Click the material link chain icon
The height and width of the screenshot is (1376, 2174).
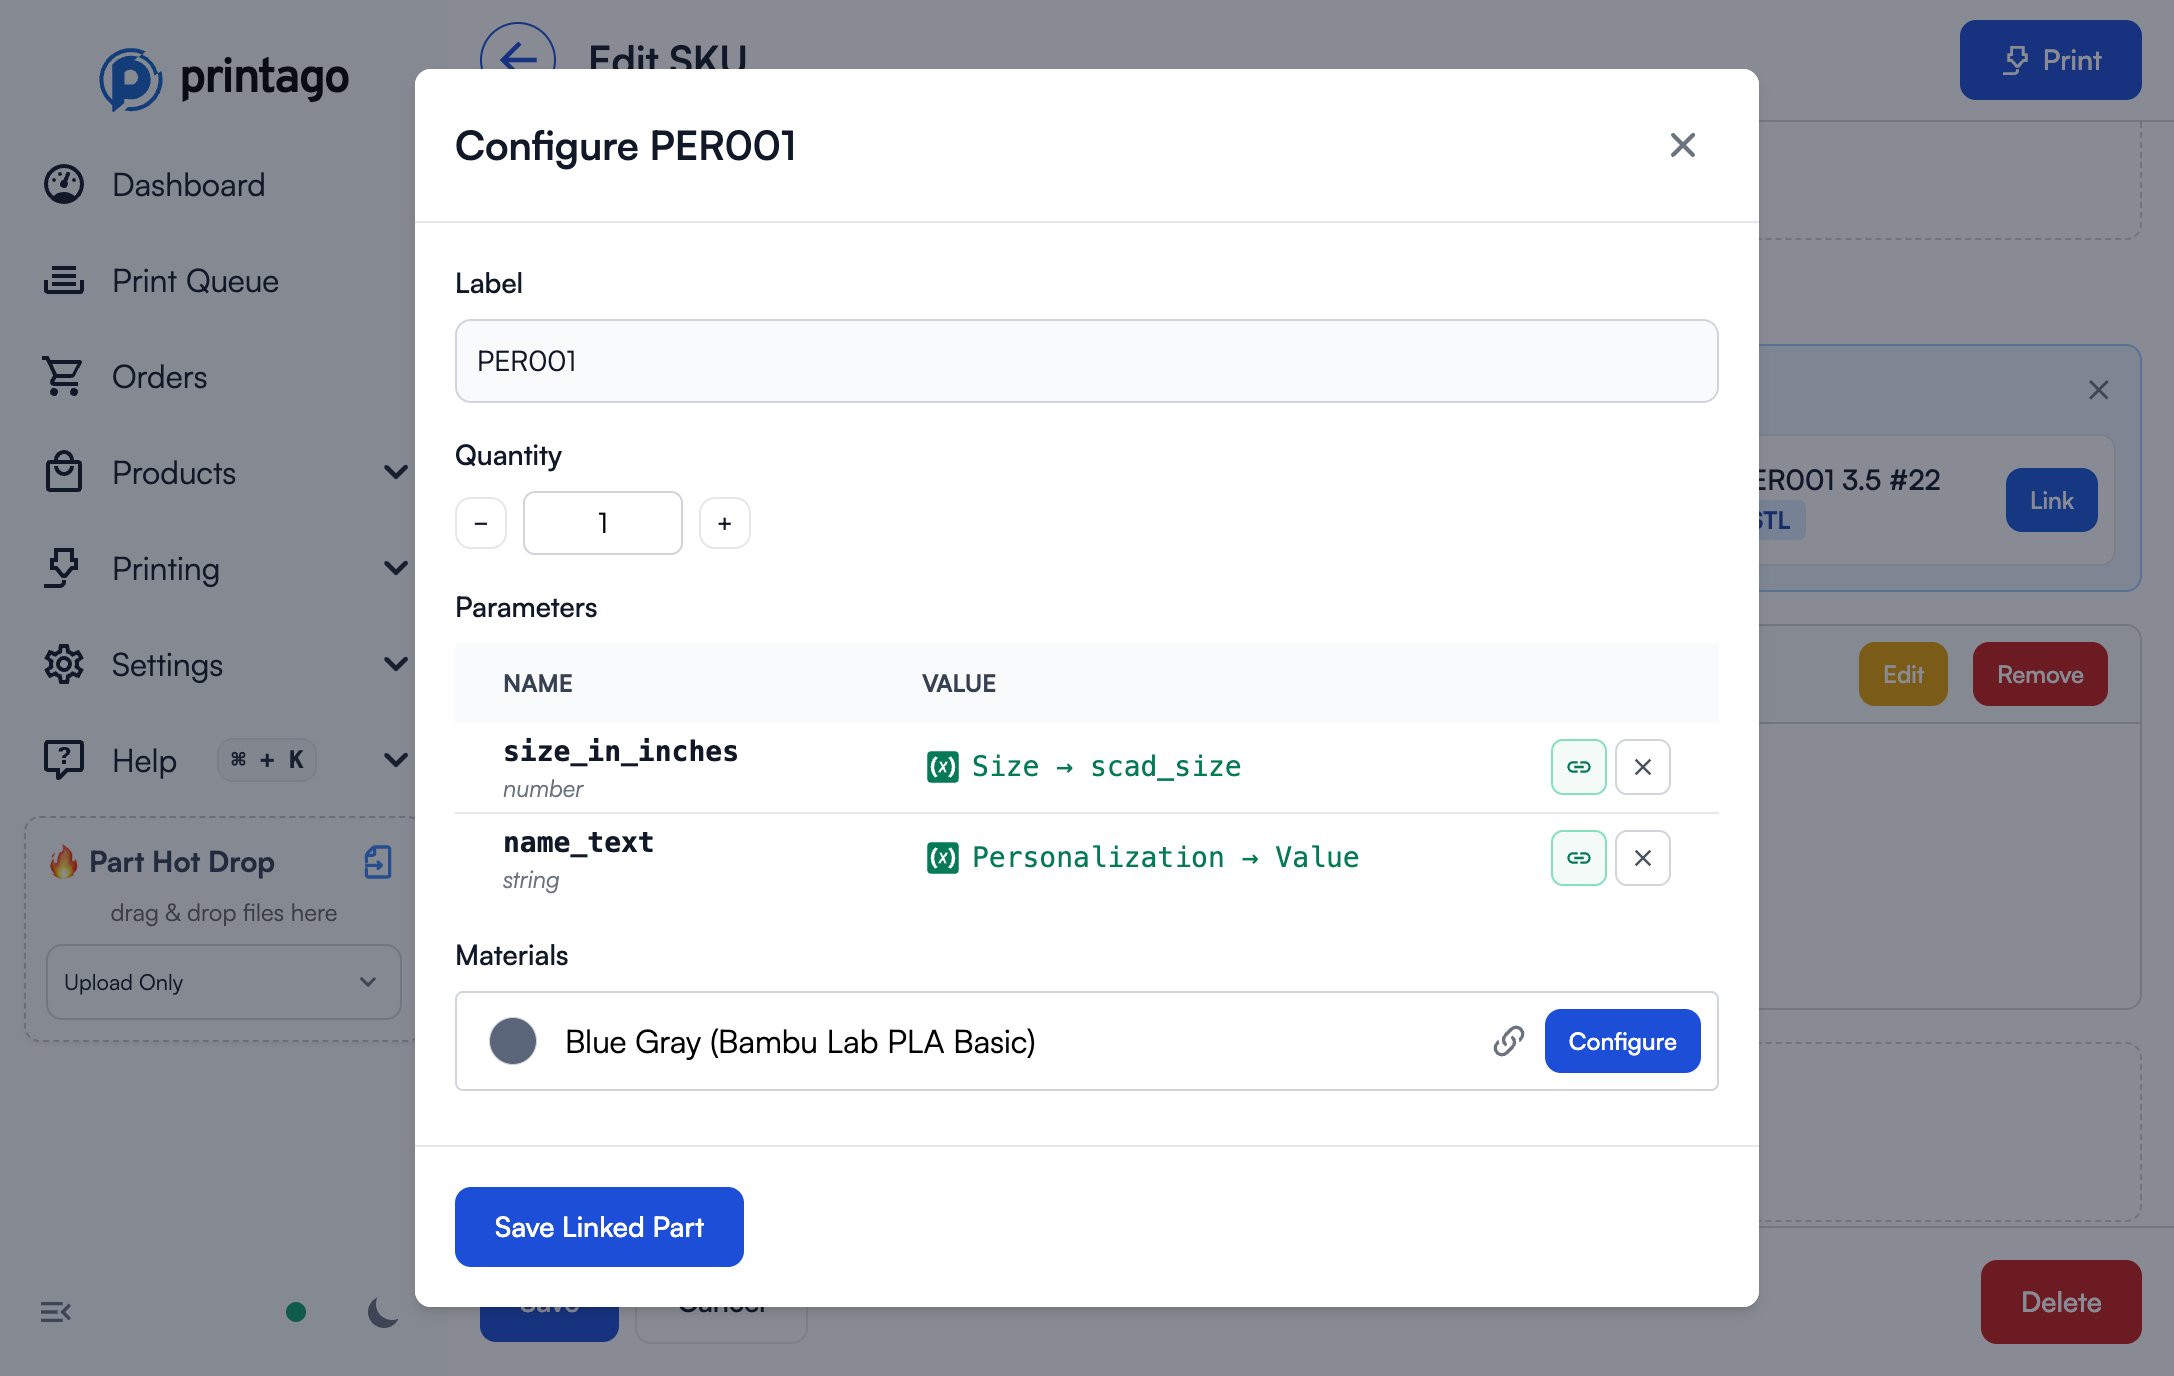1508,1041
